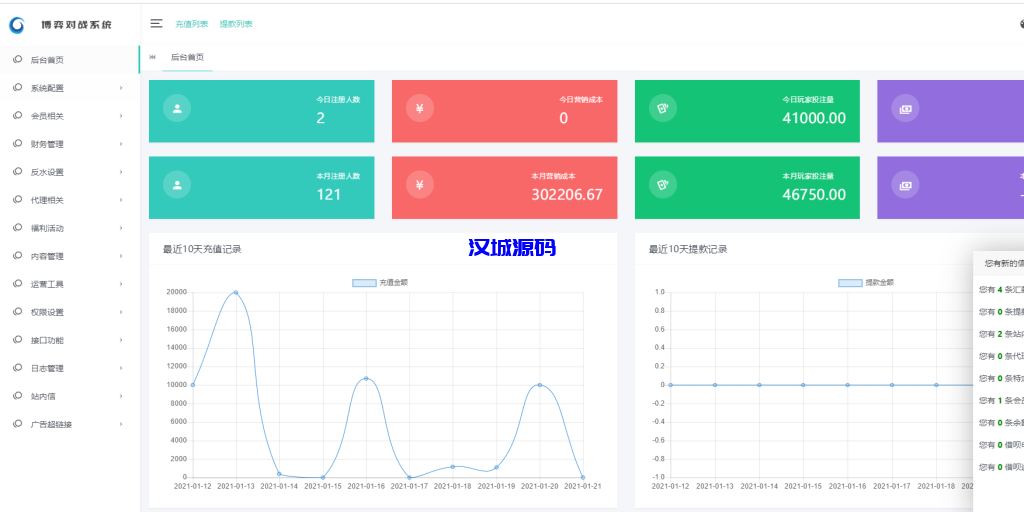Expand the 站内信 chevron arrow
The height and width of the screenshot is (512, 1024).
(121, 396)
